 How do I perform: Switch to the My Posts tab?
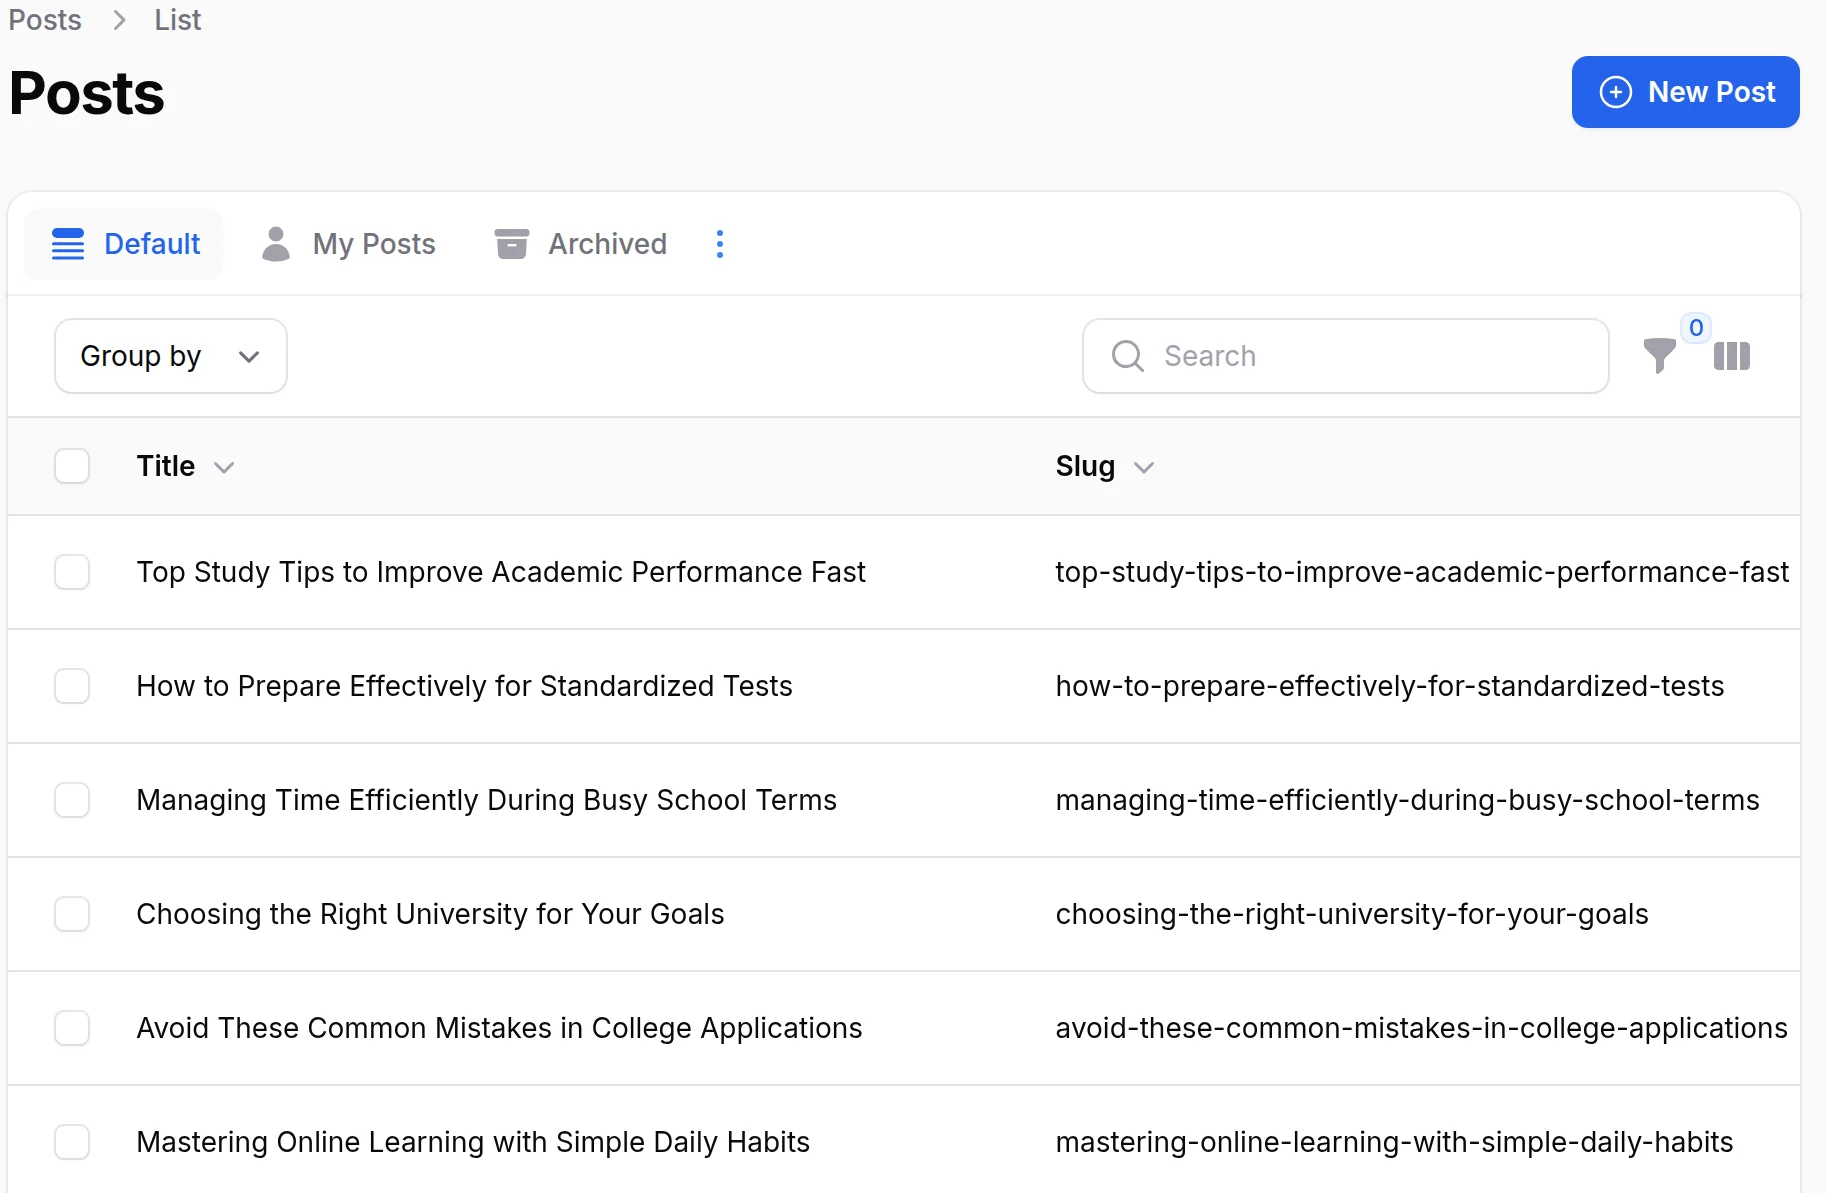(348, 244)
